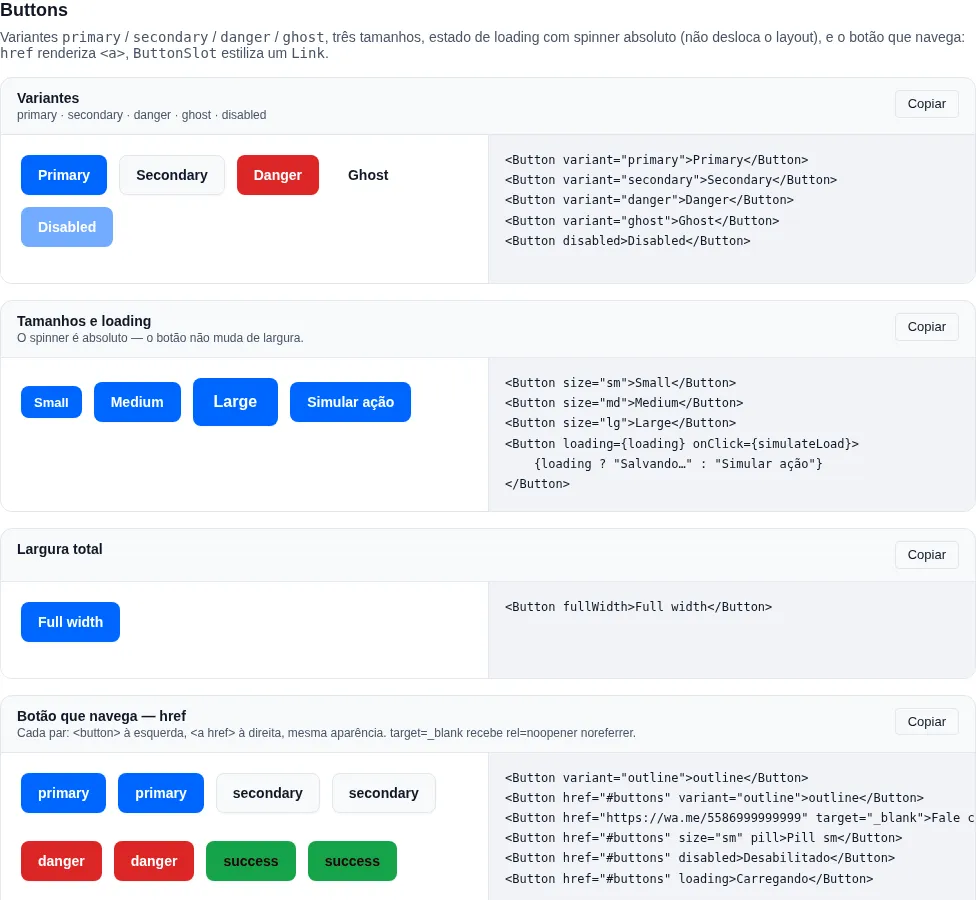The image size is (976, 900).
Task: Click the Largura total section title
Action: point(60,549)
